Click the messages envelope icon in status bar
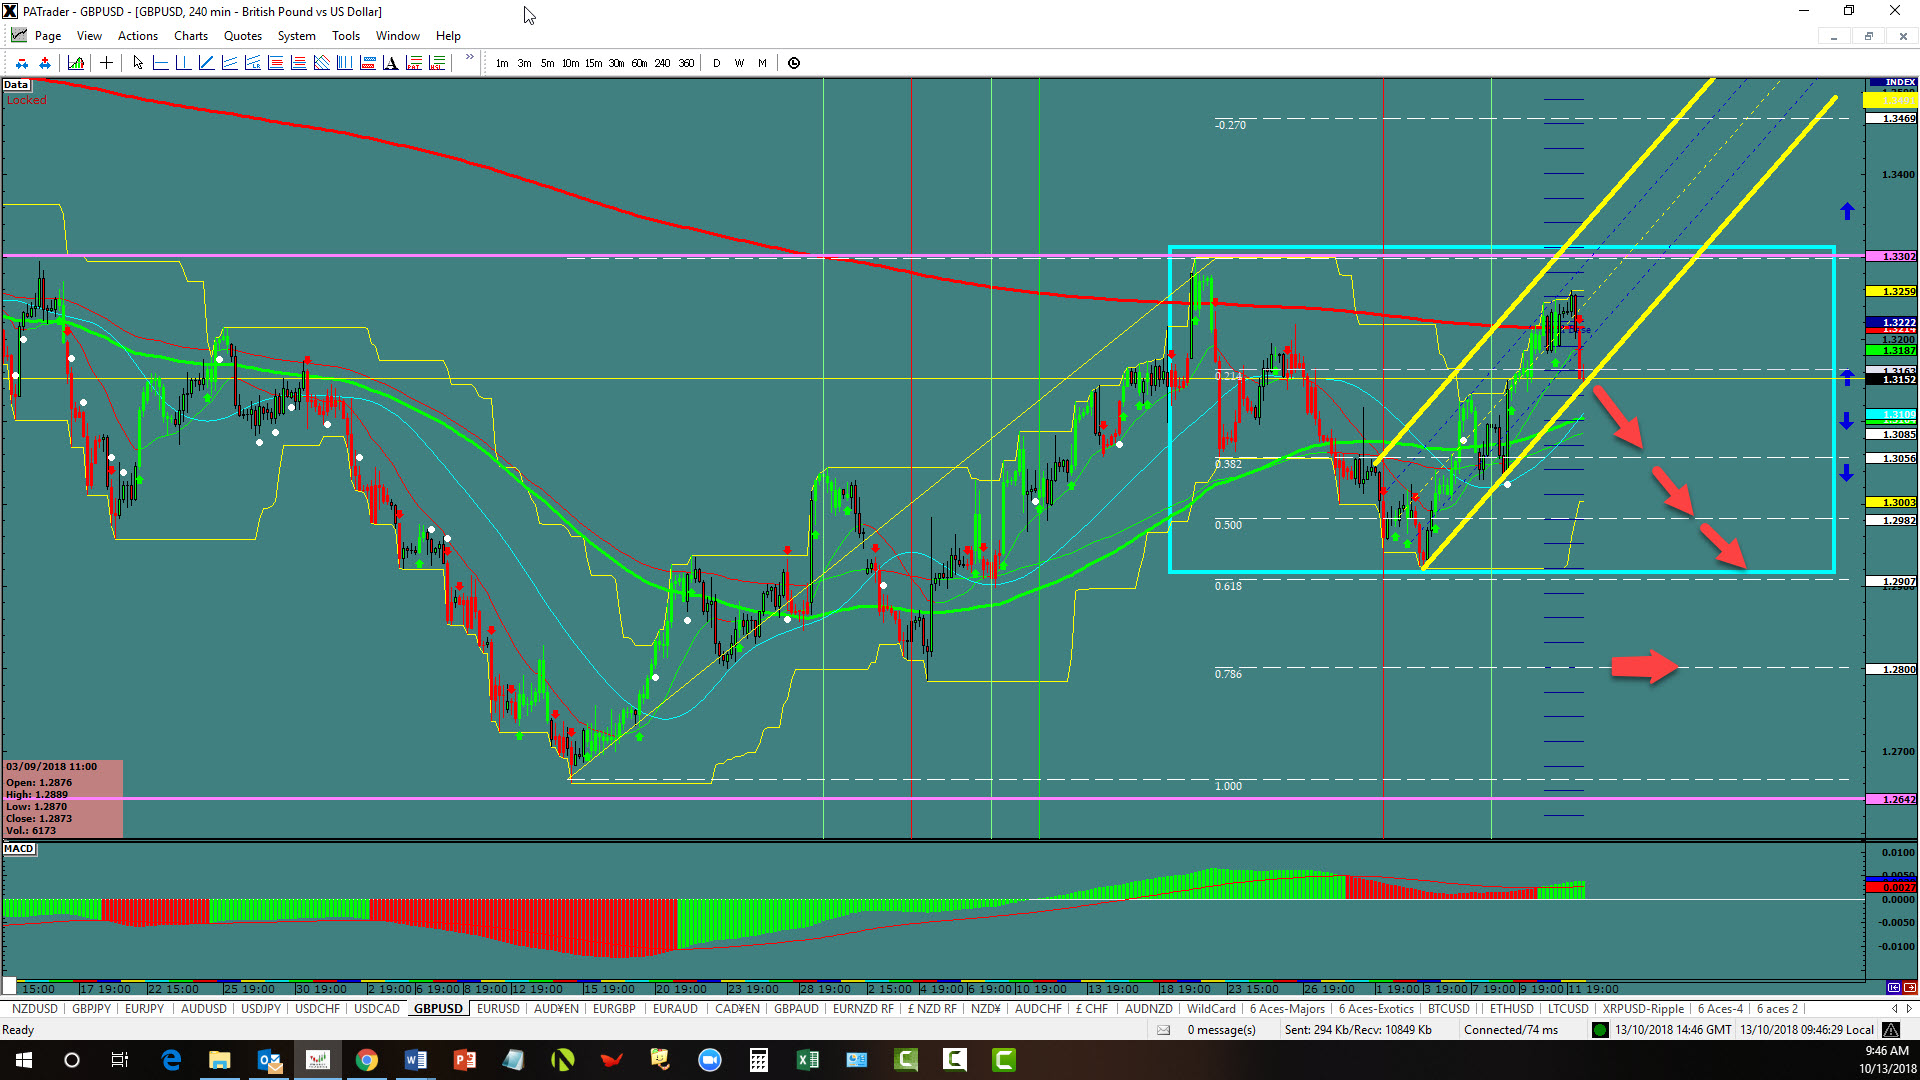This screenshot has height=1080, width=1920. (1164, 1030)
